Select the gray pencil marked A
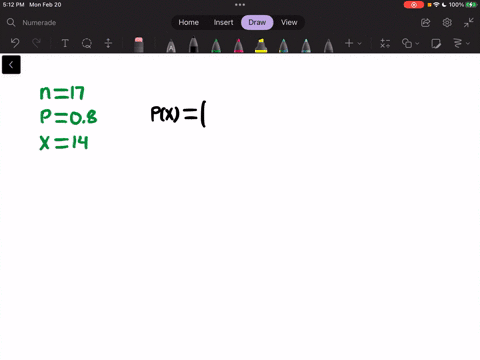 pyautogui.click(x=171, y=46)
